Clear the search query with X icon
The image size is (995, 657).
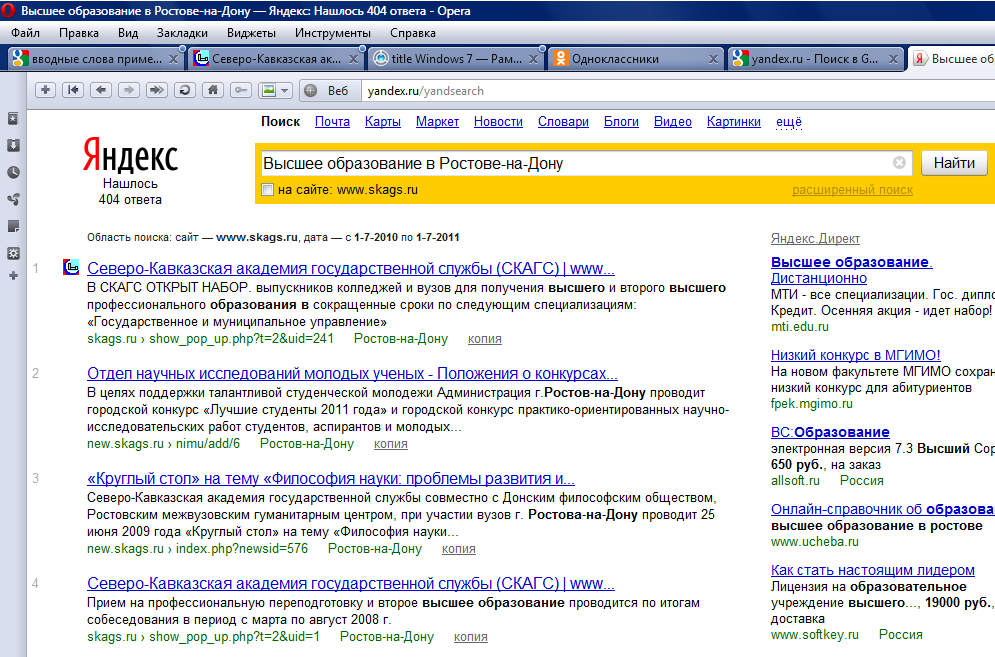[x=899, y=163]
